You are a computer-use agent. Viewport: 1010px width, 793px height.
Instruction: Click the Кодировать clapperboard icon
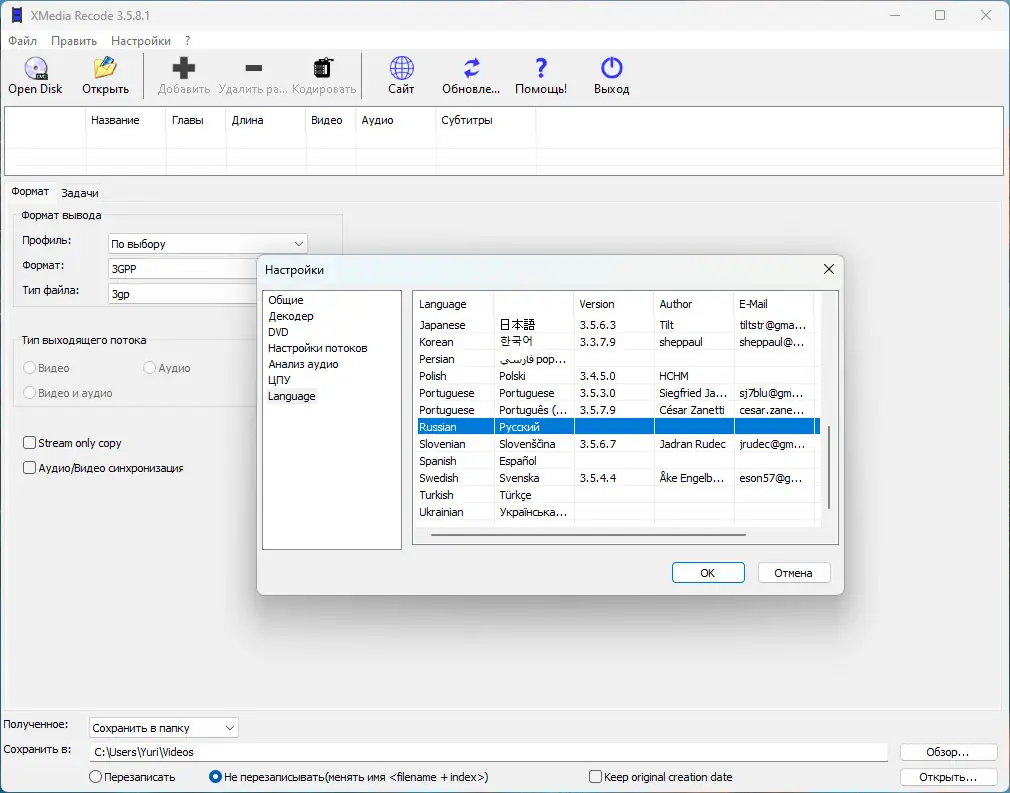[x=323, y=69]
